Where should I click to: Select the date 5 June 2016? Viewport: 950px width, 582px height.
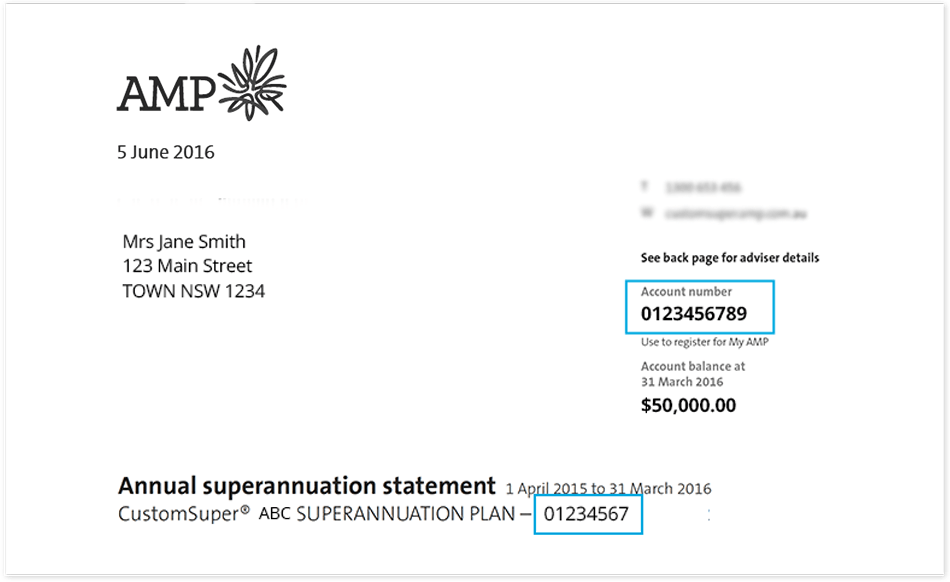[x=165, y=152]
